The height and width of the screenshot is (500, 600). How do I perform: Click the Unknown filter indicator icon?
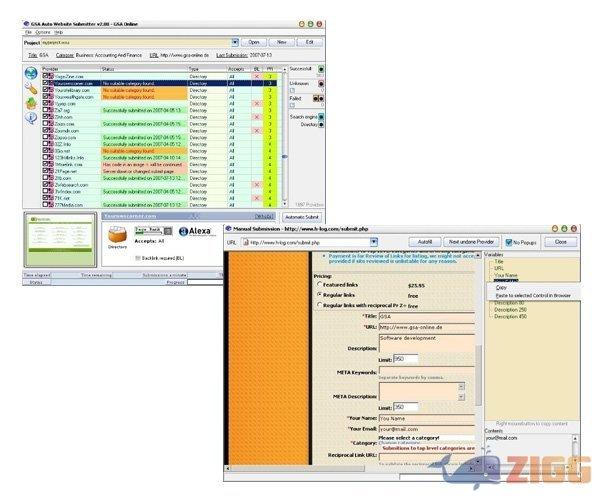[321, 83]
